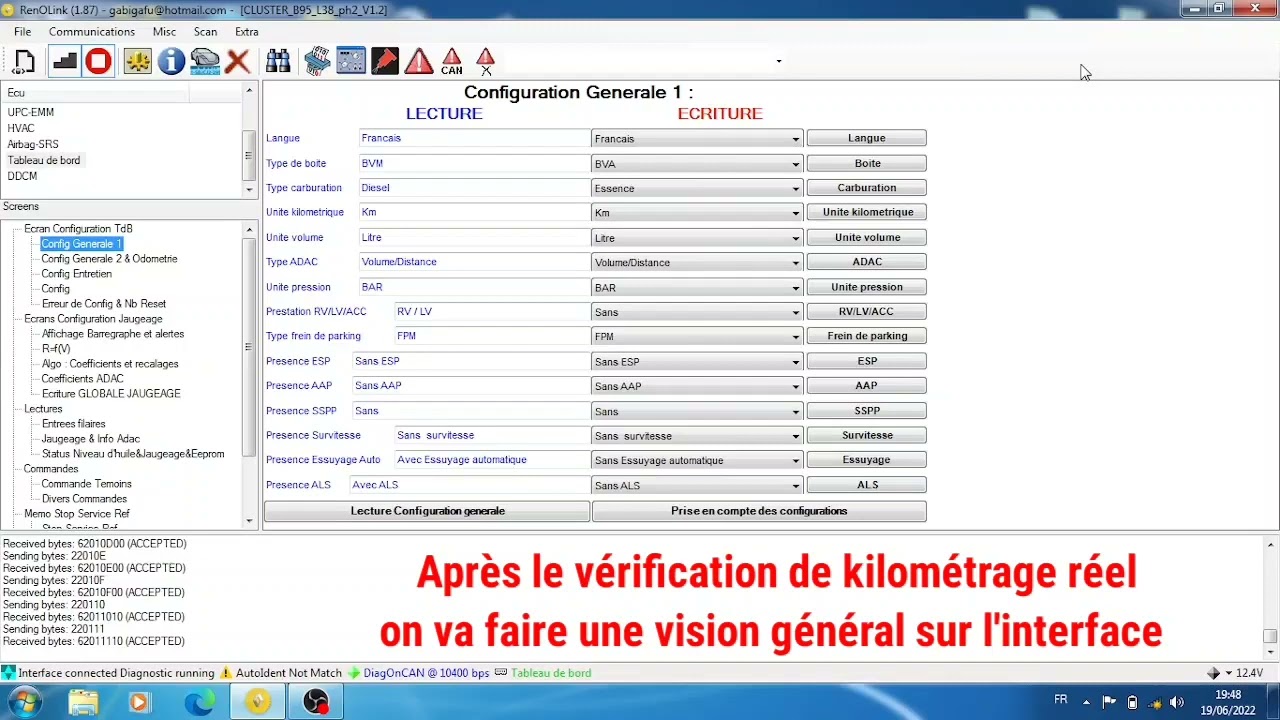Open the frein de parking FPM dropdown

click(697, 337)
